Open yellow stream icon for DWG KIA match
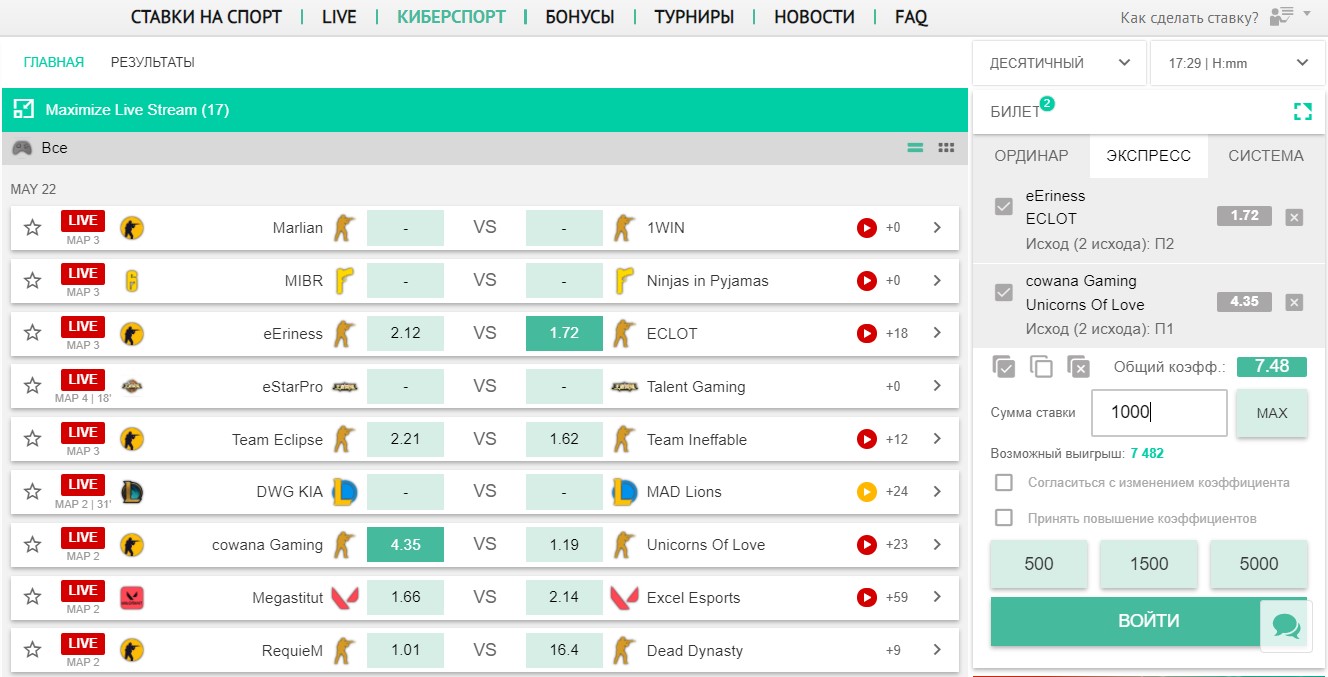The width and height of the screenshot is (1328, 677). tap(867, 492)
